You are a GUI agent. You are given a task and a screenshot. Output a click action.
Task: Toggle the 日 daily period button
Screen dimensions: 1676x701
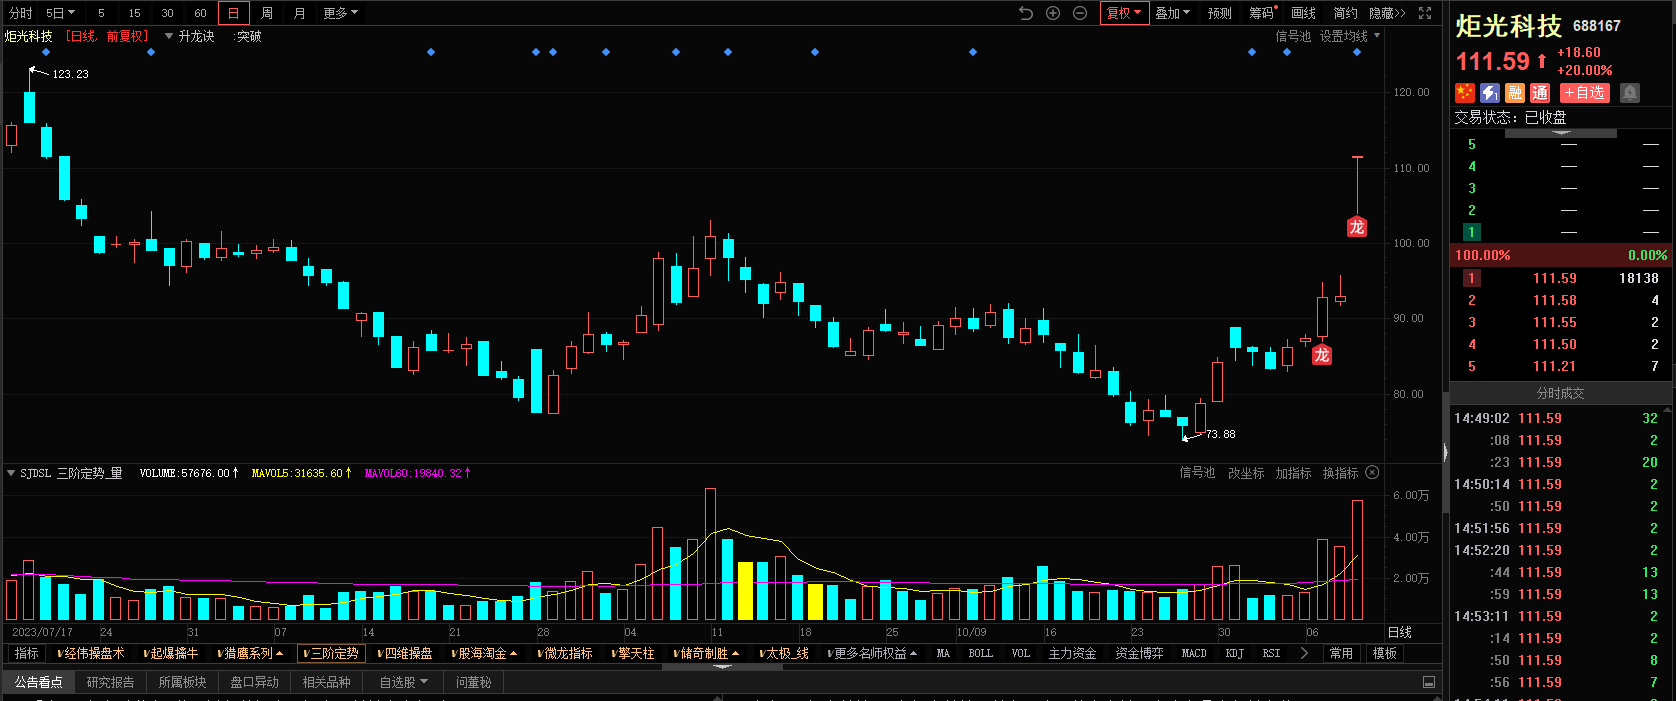(x=233, y=13)
